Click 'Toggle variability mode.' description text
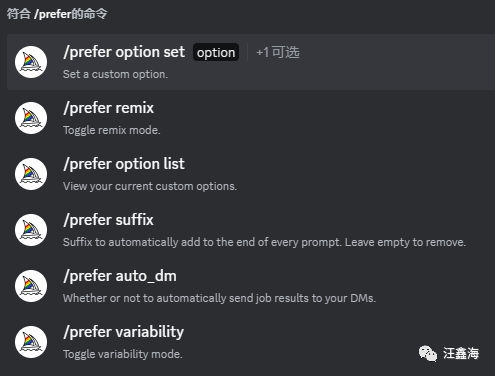The image size is (495, 376). click(x=123, y=354)
